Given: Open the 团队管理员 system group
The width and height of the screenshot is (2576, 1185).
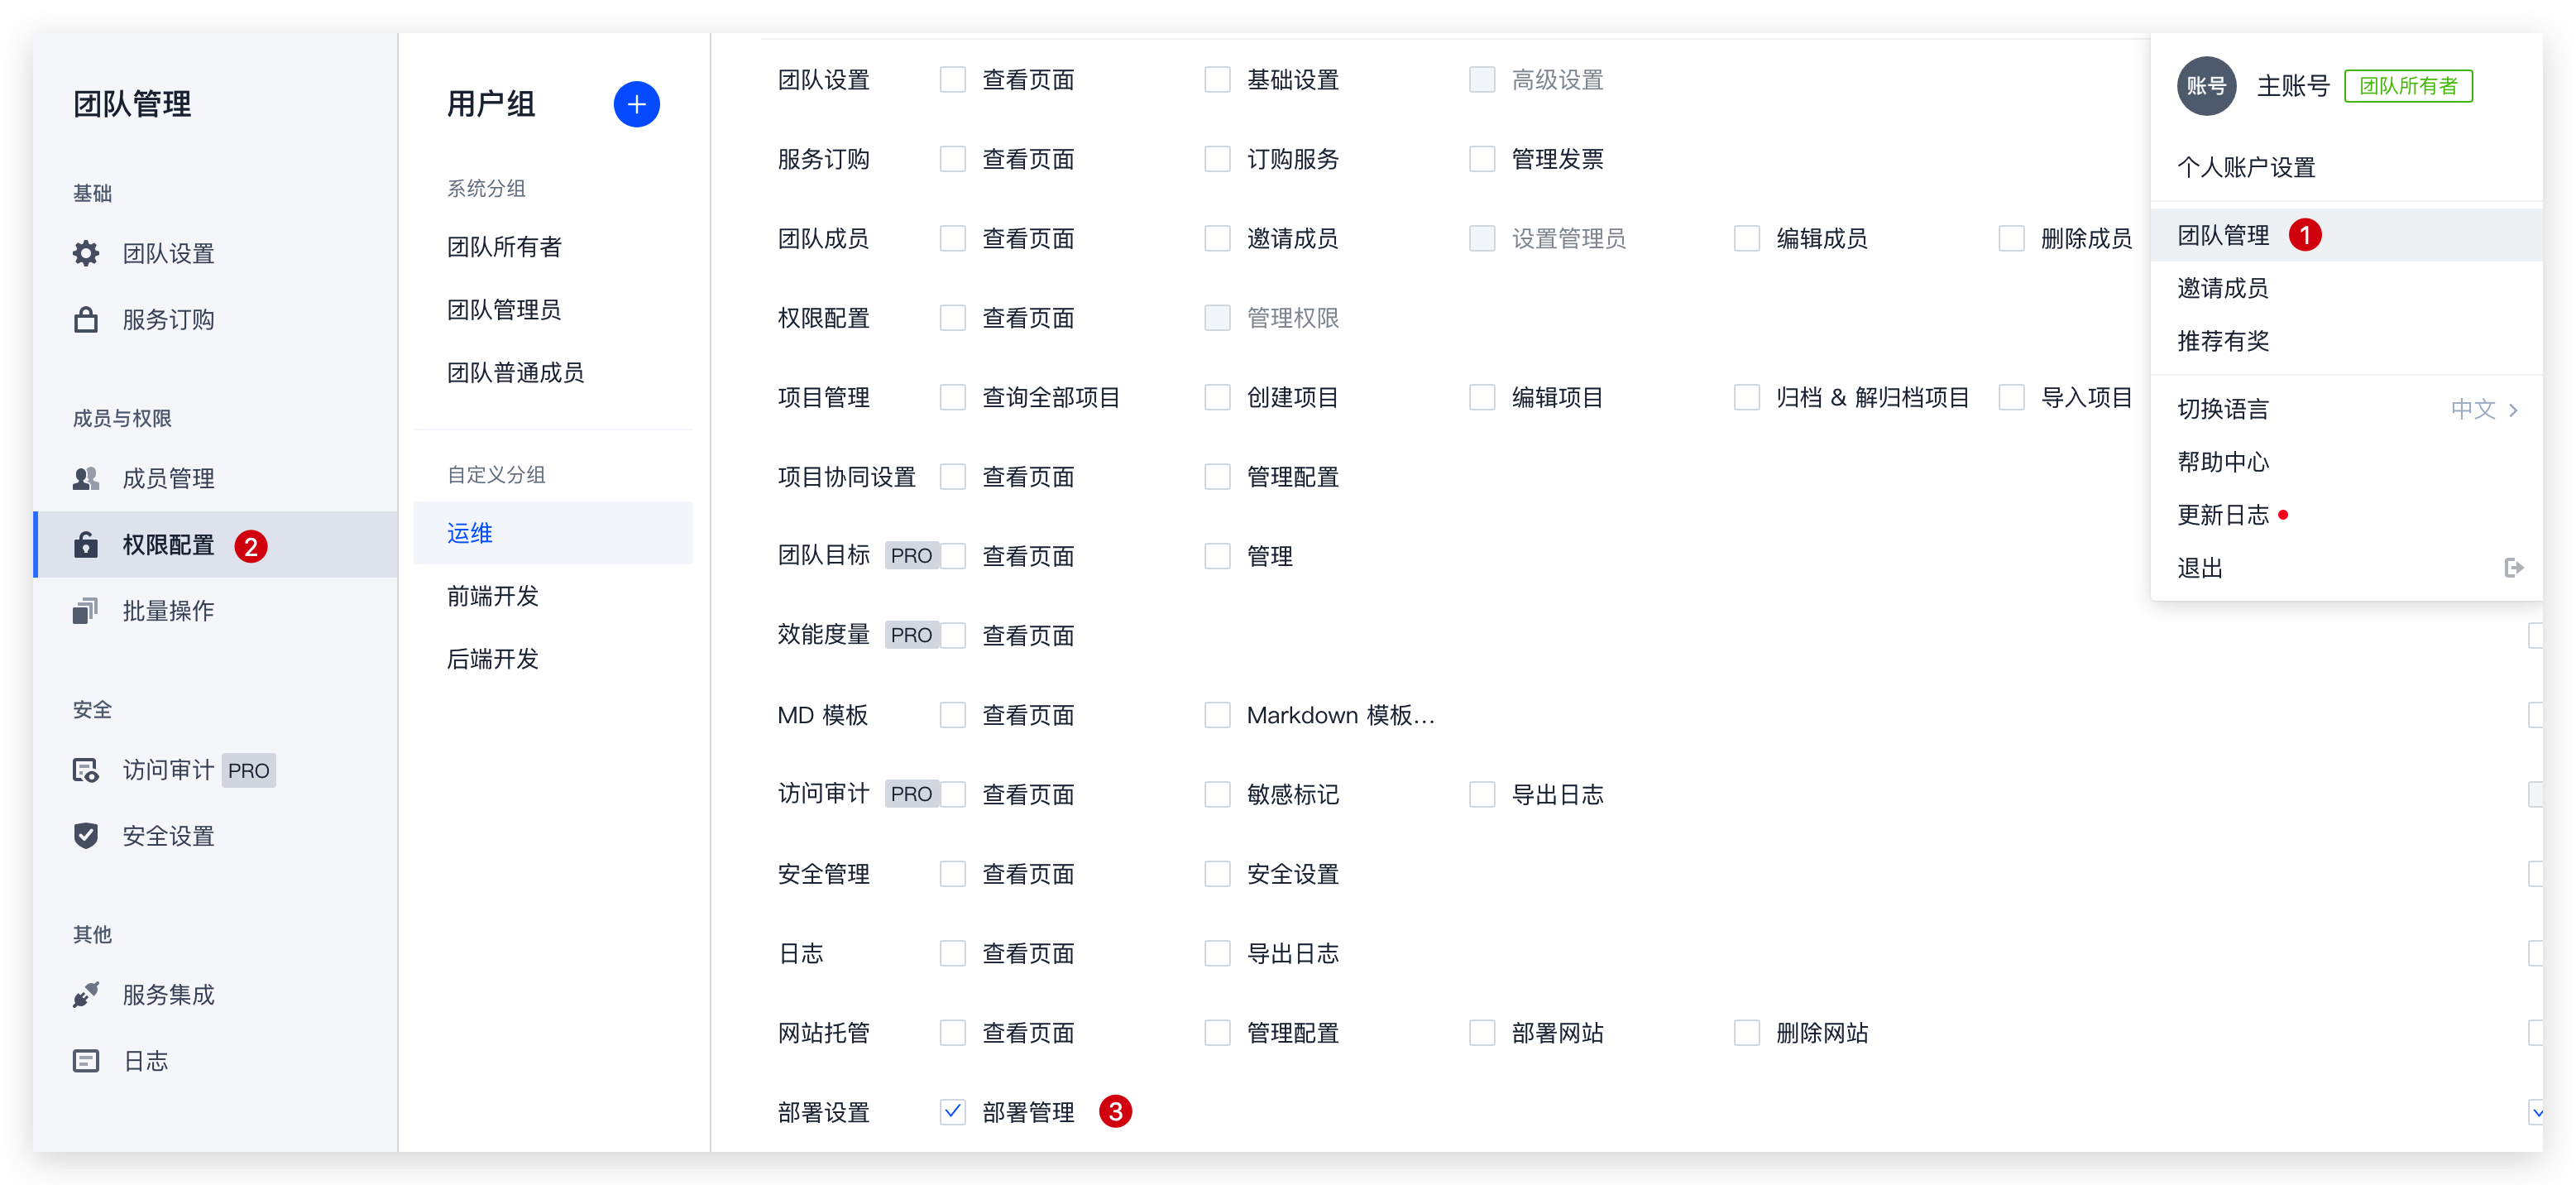Looking at the screenshot, I should 504,310.
